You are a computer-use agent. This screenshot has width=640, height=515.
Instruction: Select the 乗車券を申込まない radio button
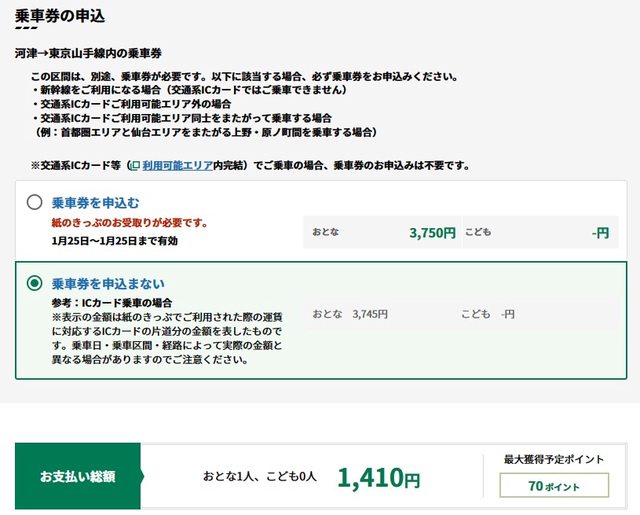tap(35, 283)
